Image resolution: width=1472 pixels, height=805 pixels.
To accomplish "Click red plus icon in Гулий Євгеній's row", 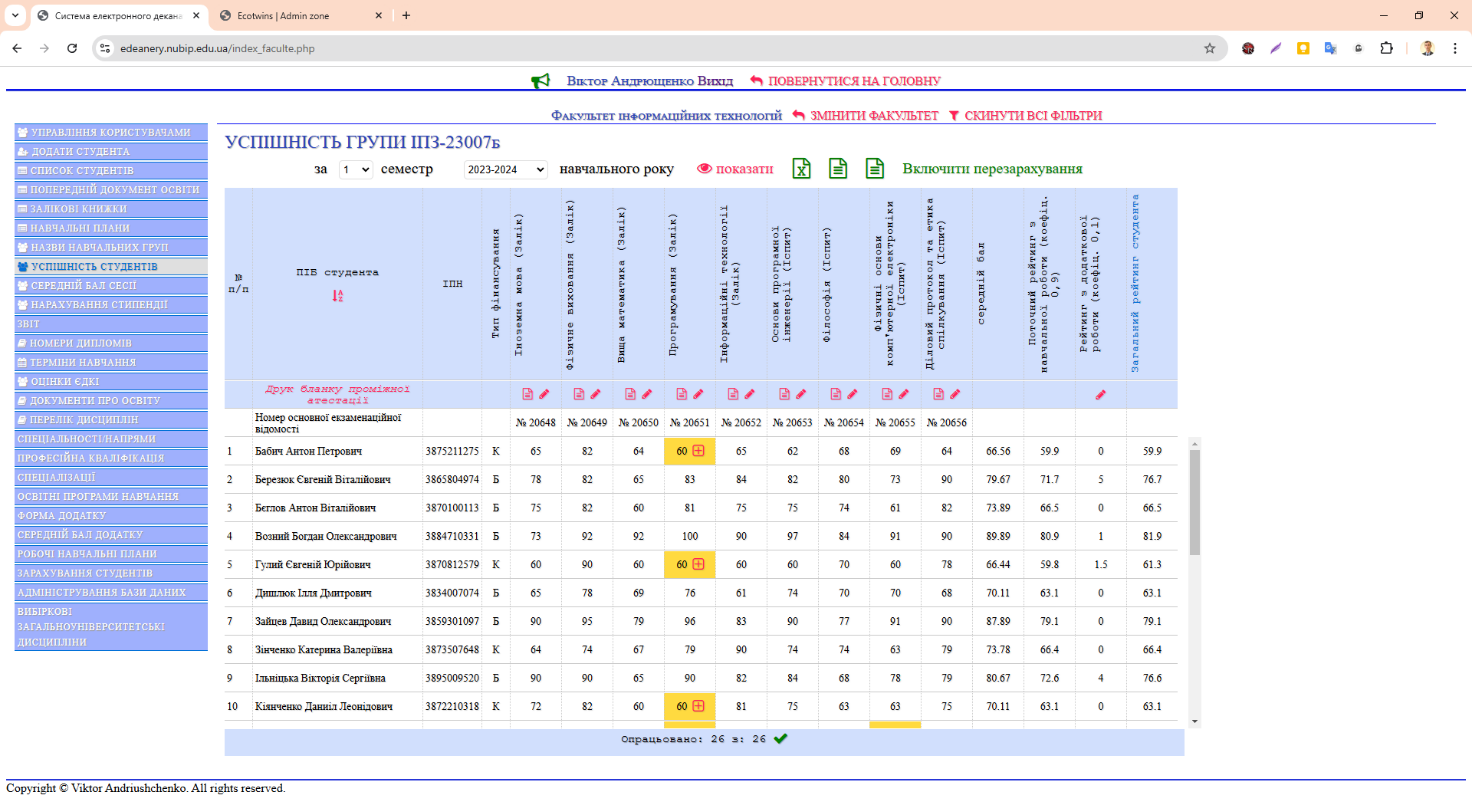I will click(698, 564).
